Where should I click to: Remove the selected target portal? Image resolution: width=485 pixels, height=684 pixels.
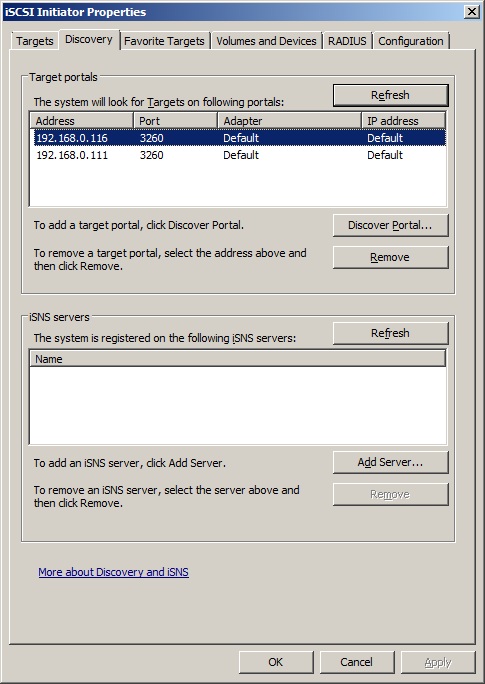(390, 257)
